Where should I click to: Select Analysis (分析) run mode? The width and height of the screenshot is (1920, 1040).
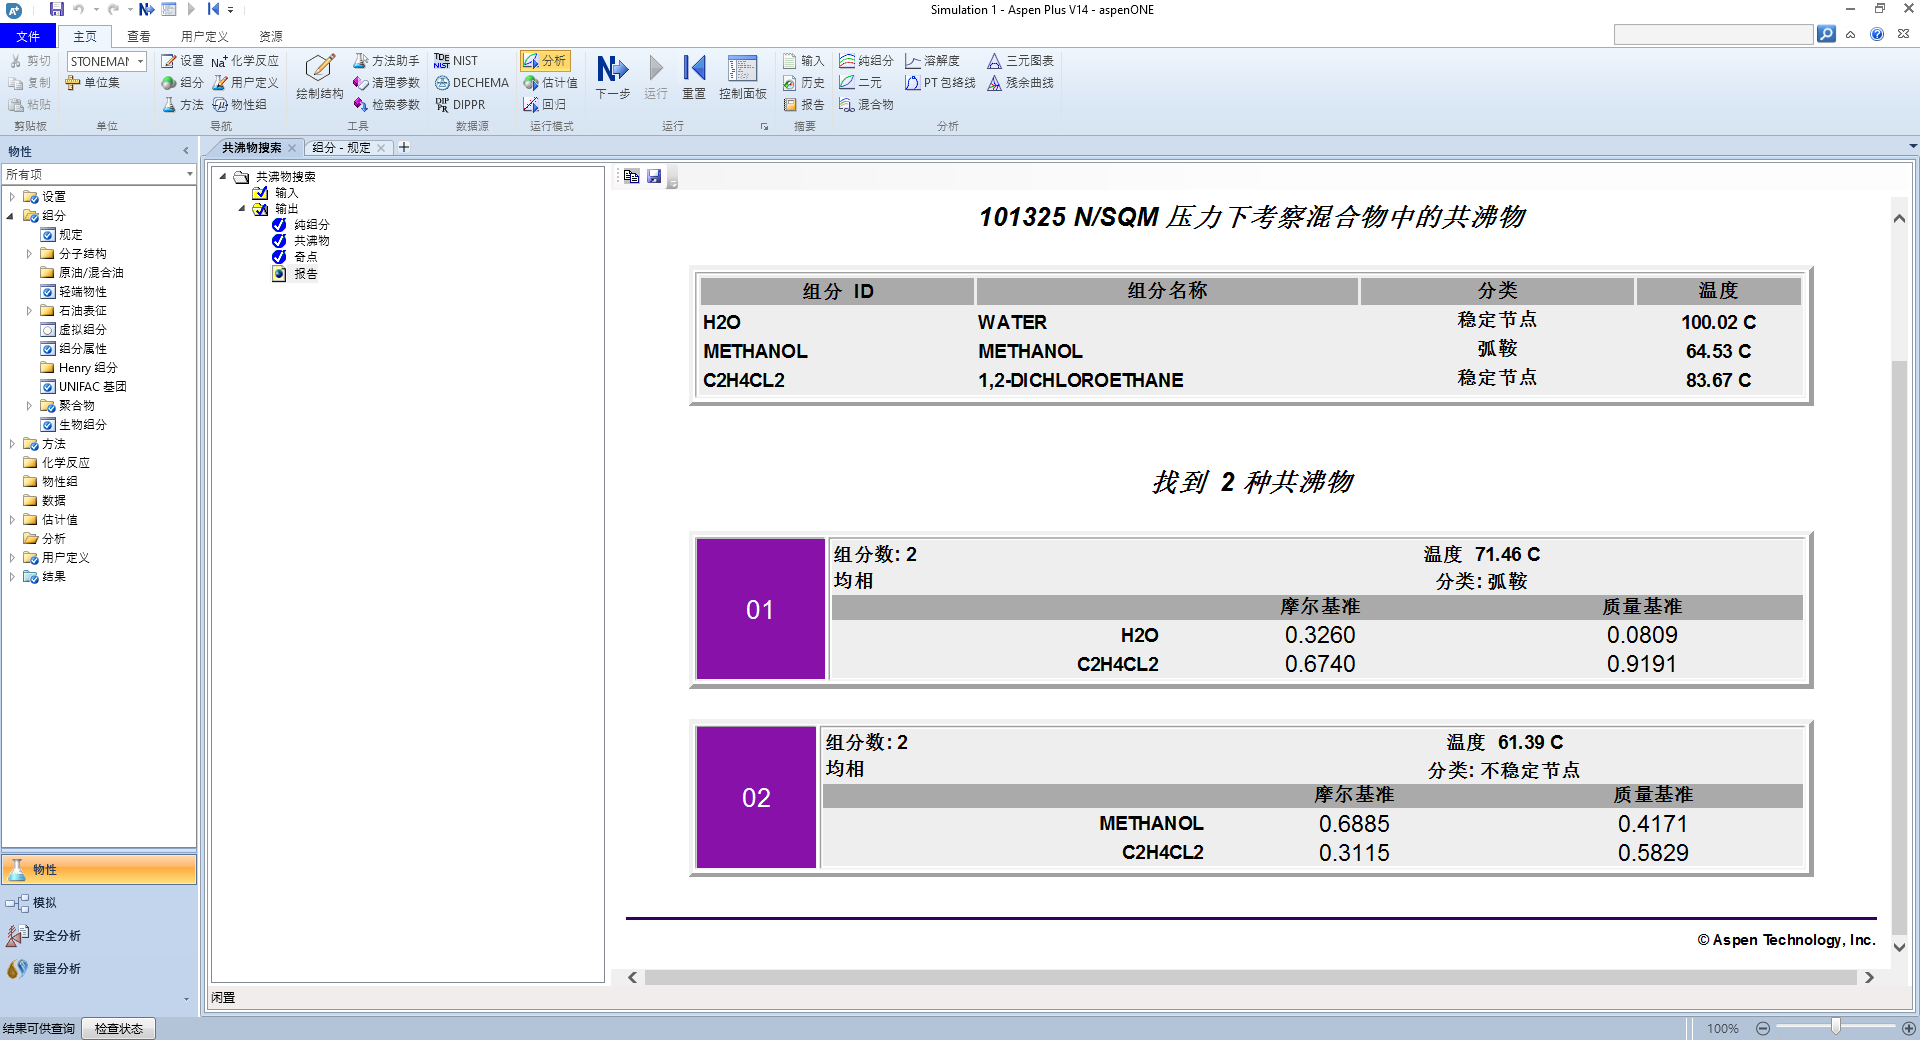(545, 61)
